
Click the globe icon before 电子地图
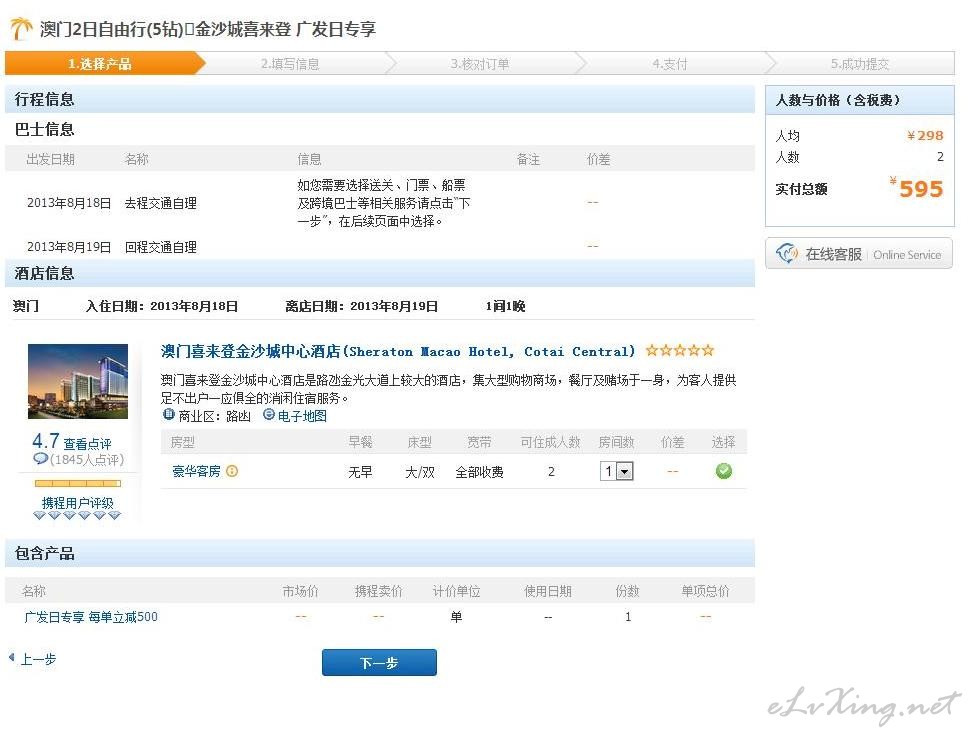coord(269,415)
